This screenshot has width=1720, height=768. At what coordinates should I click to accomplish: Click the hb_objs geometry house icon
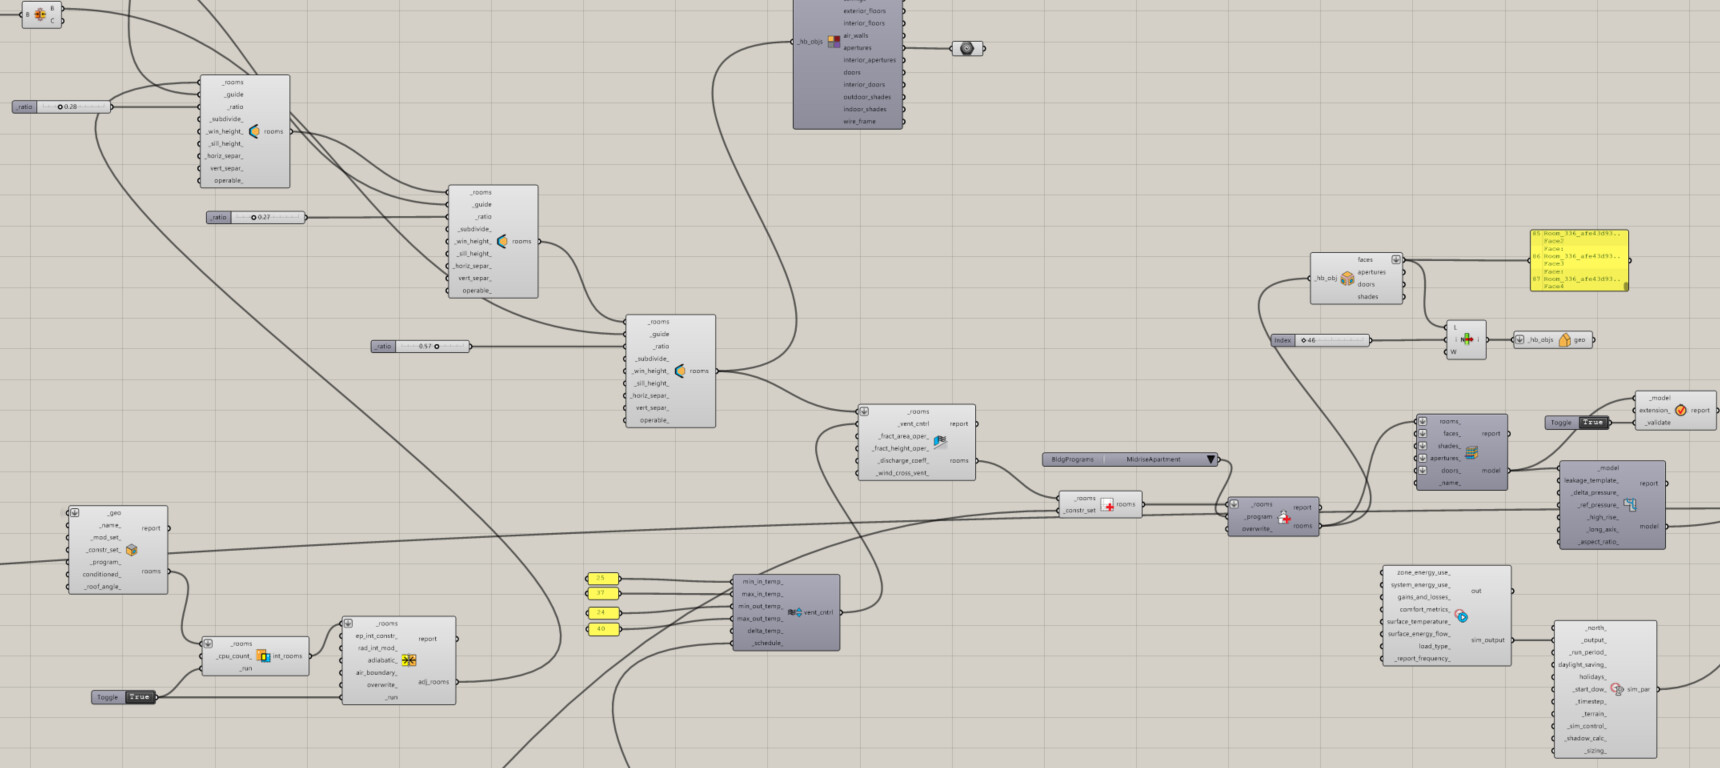1564,340
